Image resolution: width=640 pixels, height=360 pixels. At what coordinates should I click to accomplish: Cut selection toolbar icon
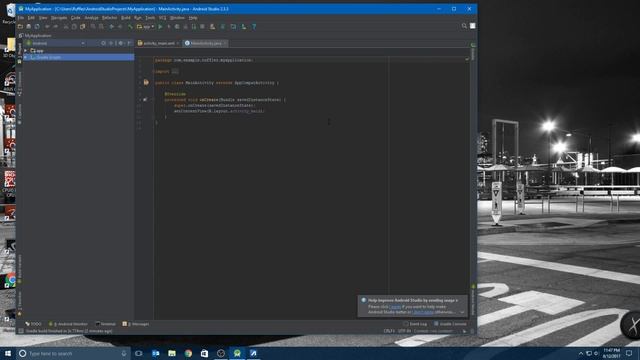pos(66,27)
